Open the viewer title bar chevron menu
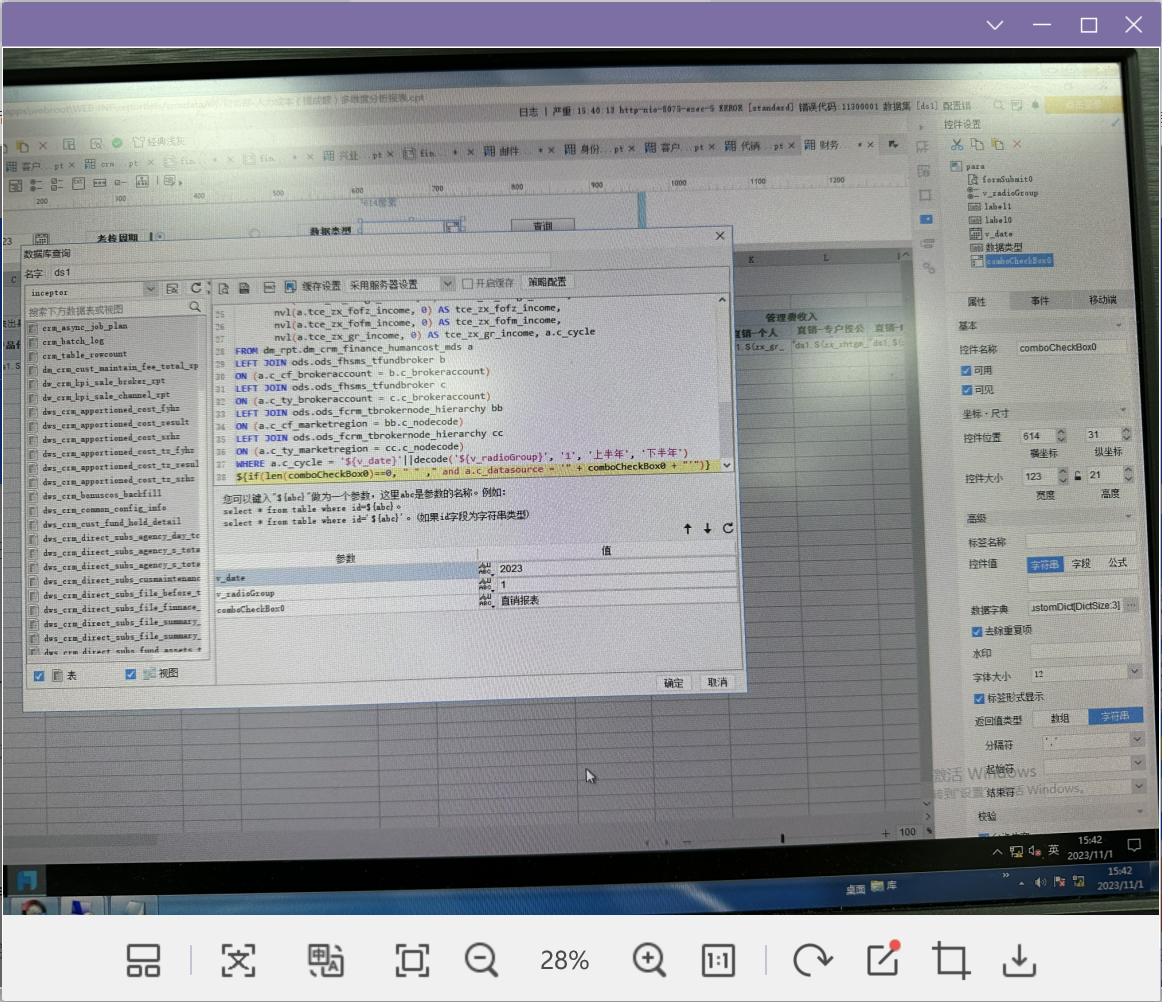1162x1002 pixels. pyautogui.click(x=995, y=25)
